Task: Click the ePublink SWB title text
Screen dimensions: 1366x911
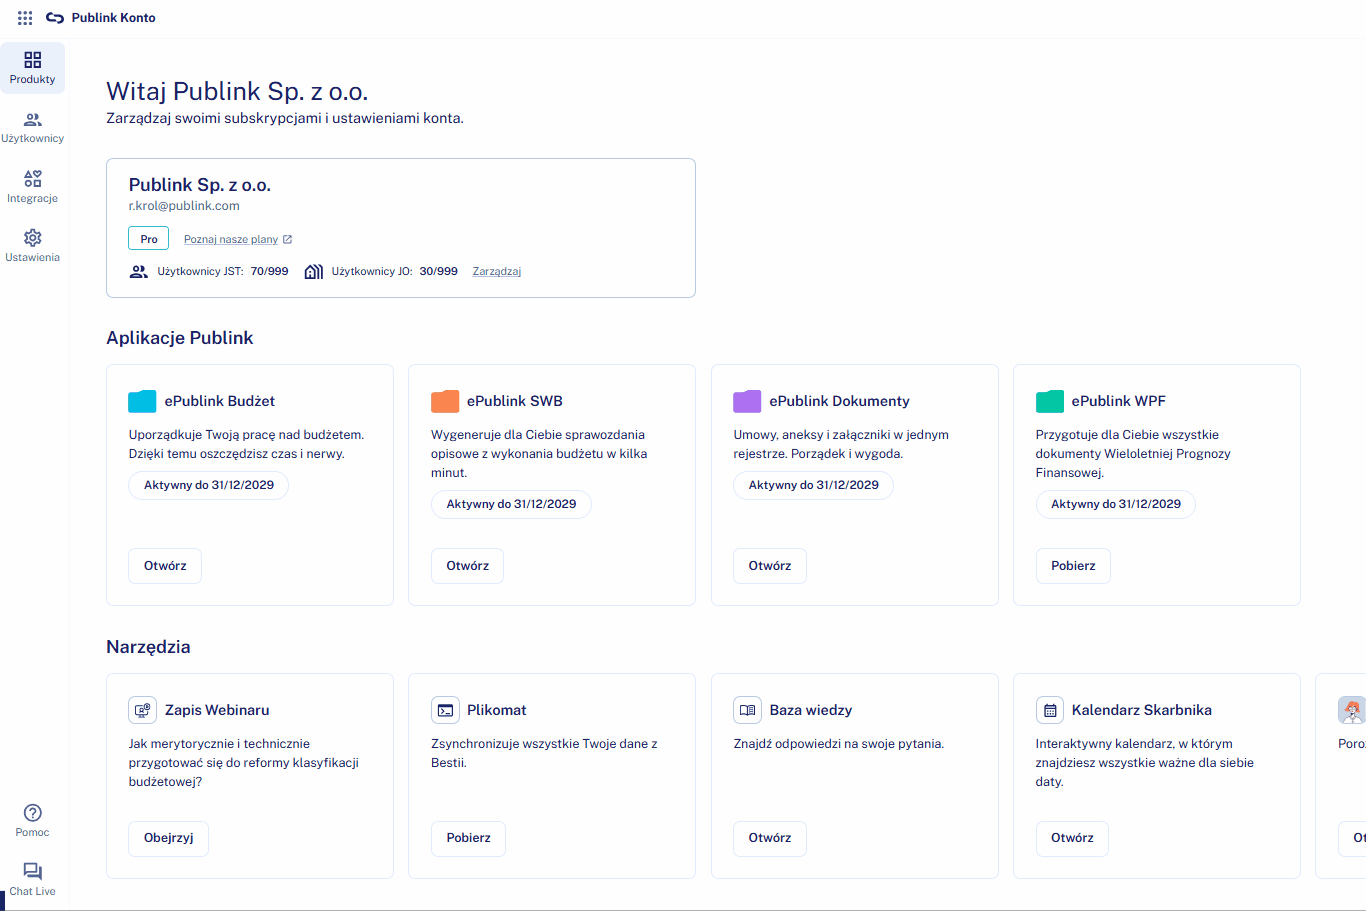Action: 515,401
